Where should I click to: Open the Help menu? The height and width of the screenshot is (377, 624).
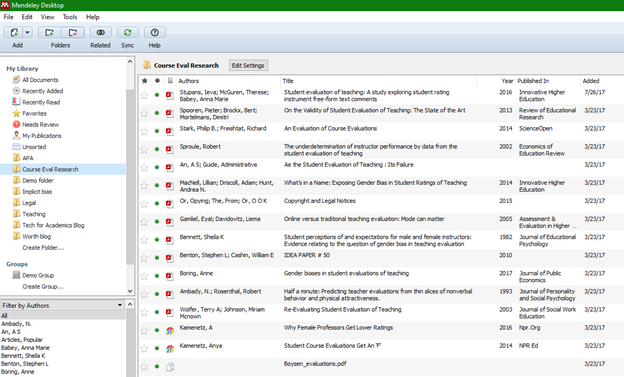pyautogui.click(x=93, y=17)
